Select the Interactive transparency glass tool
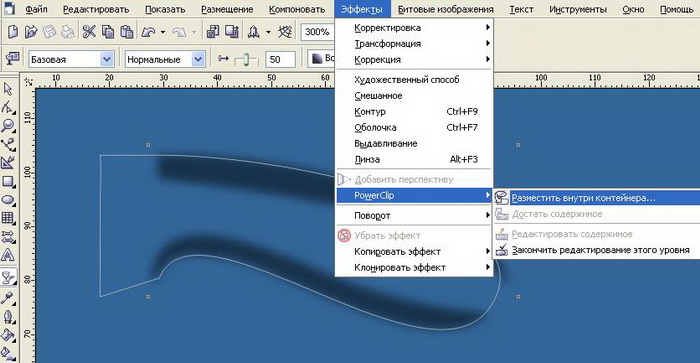Viewport: 700px width, 363px height. click(8, 277)
